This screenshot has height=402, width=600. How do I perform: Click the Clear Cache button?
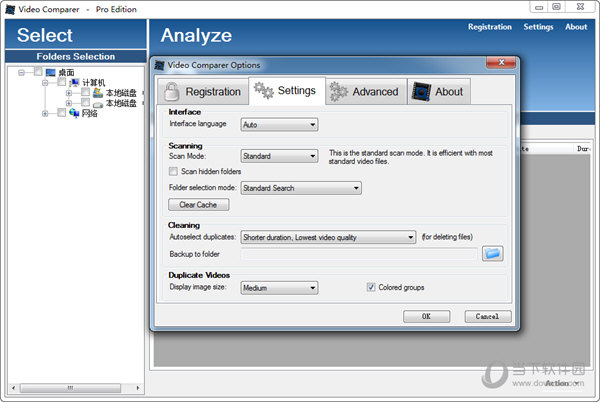pyautogui.click(x=199, y=205)
